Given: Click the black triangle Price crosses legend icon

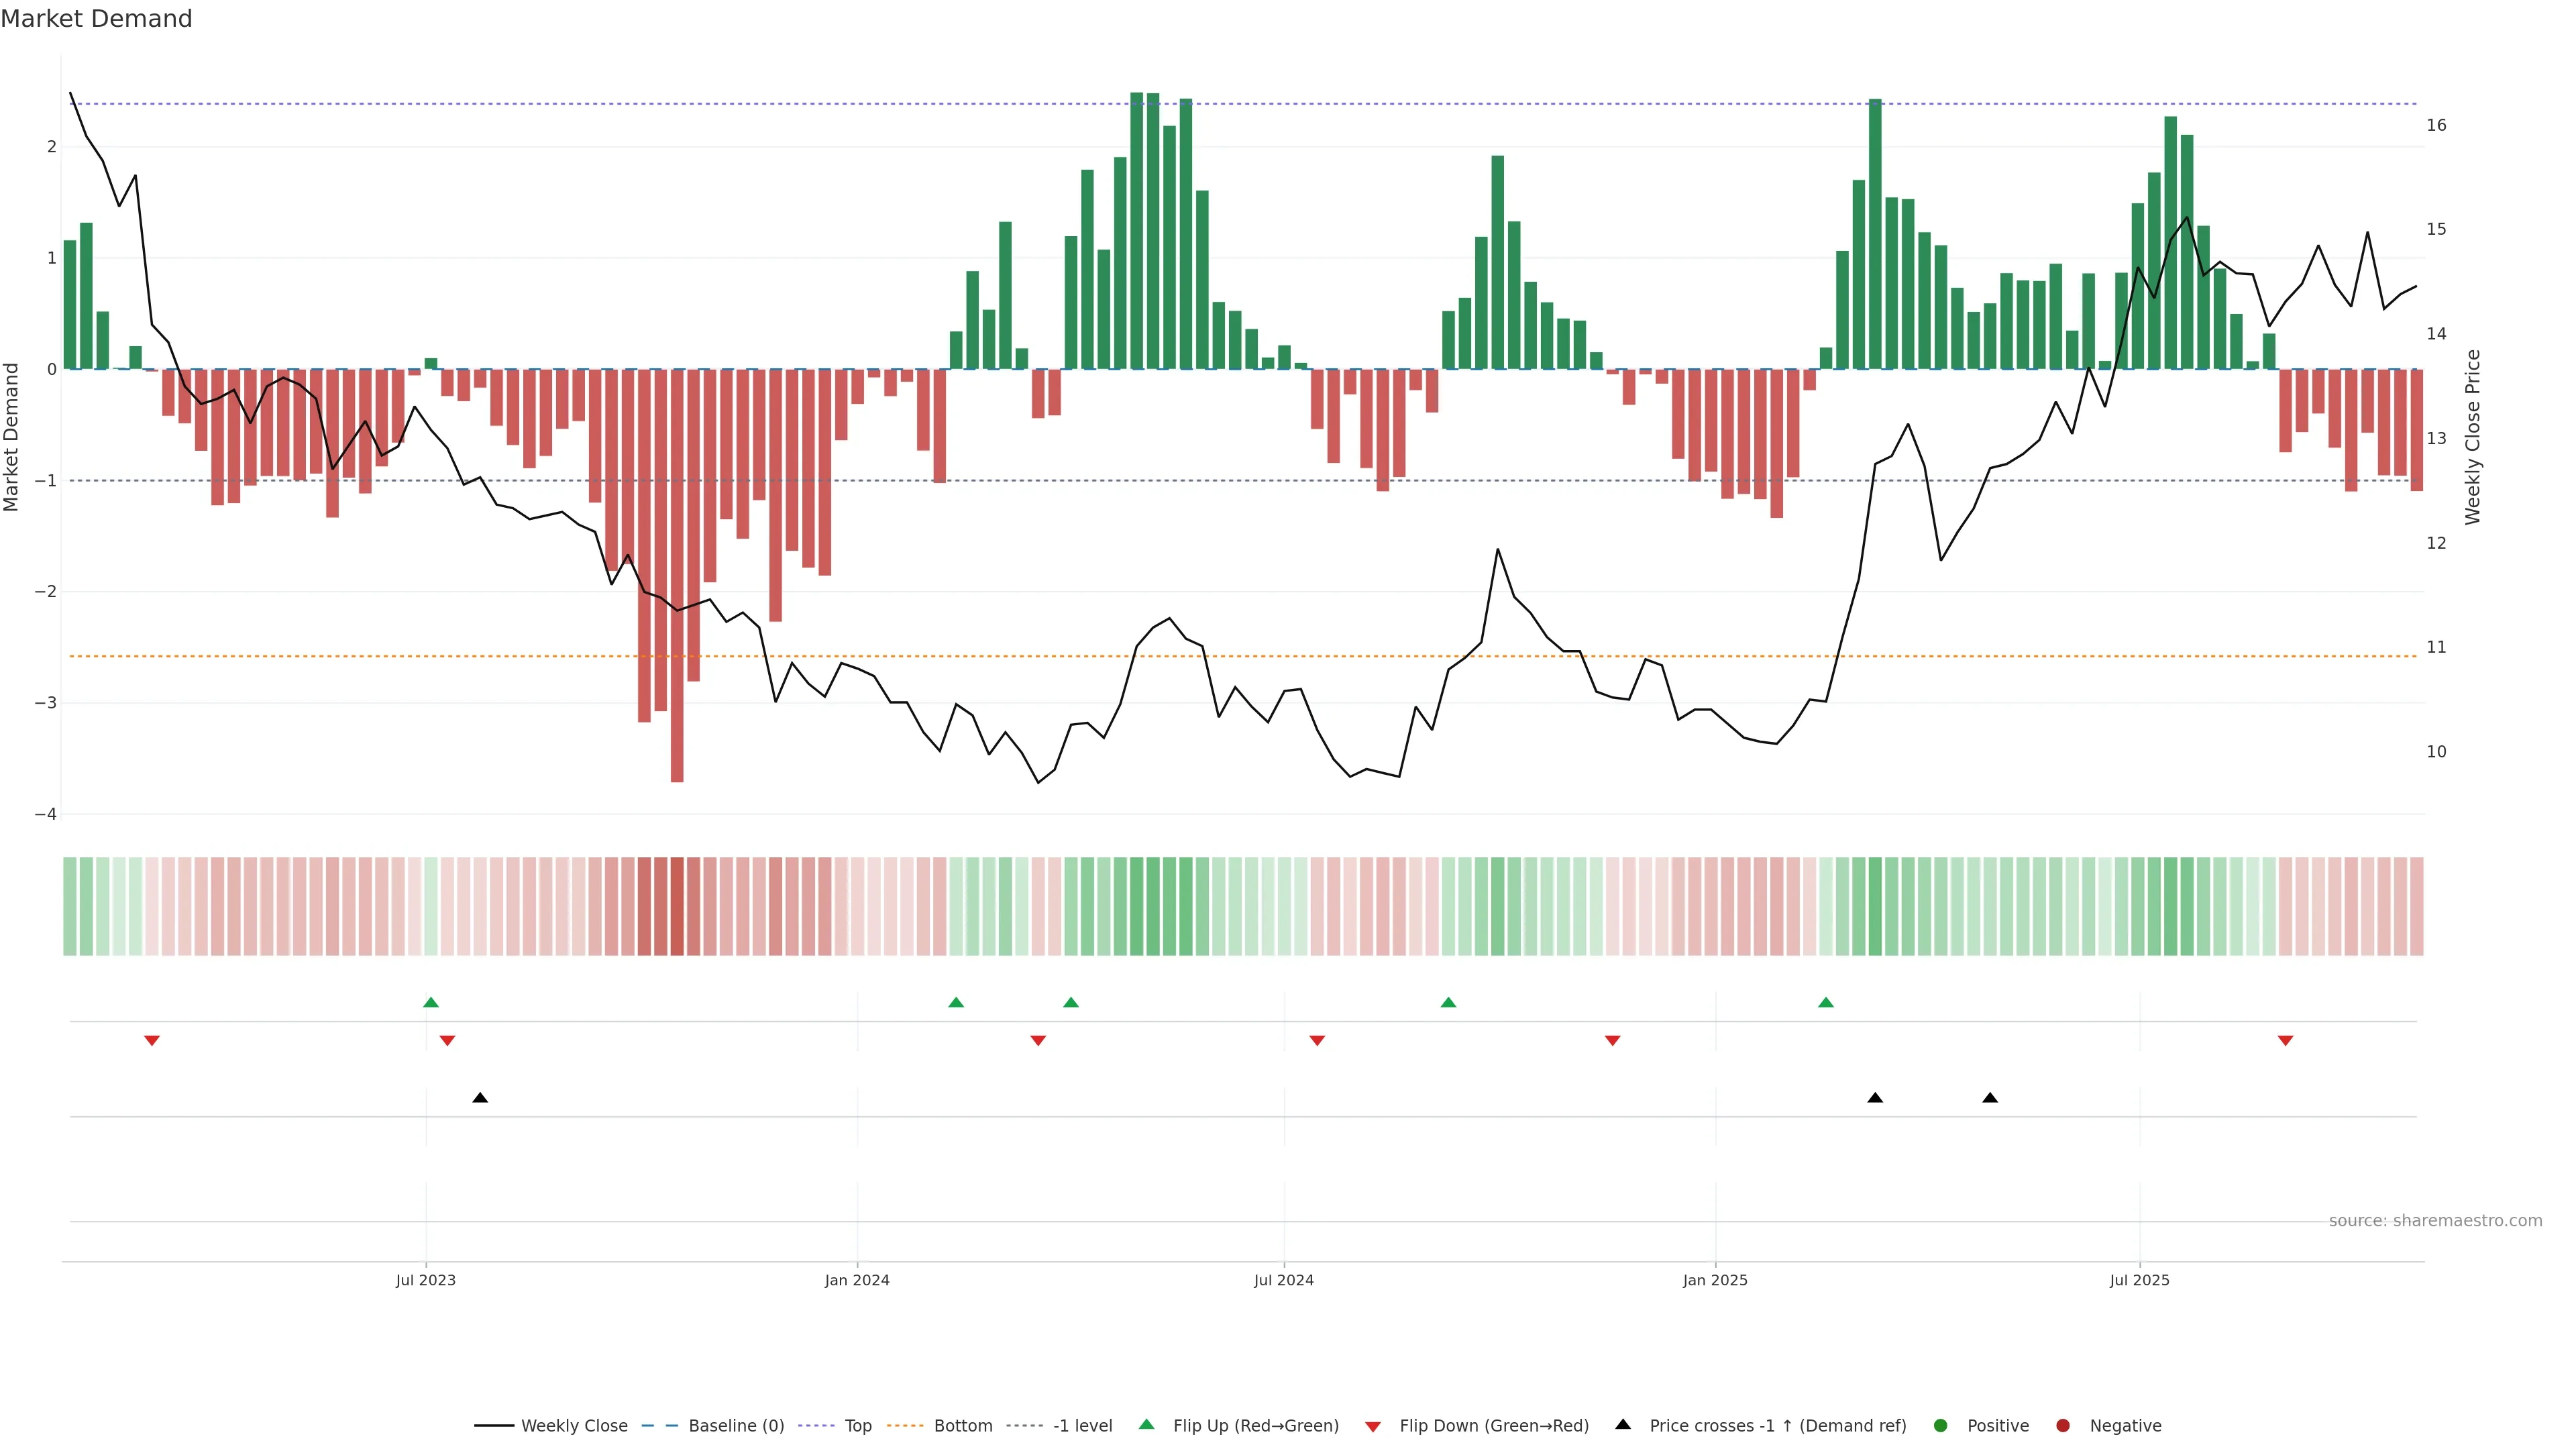Looking at the screenshot, I should coord(1622,1424).
